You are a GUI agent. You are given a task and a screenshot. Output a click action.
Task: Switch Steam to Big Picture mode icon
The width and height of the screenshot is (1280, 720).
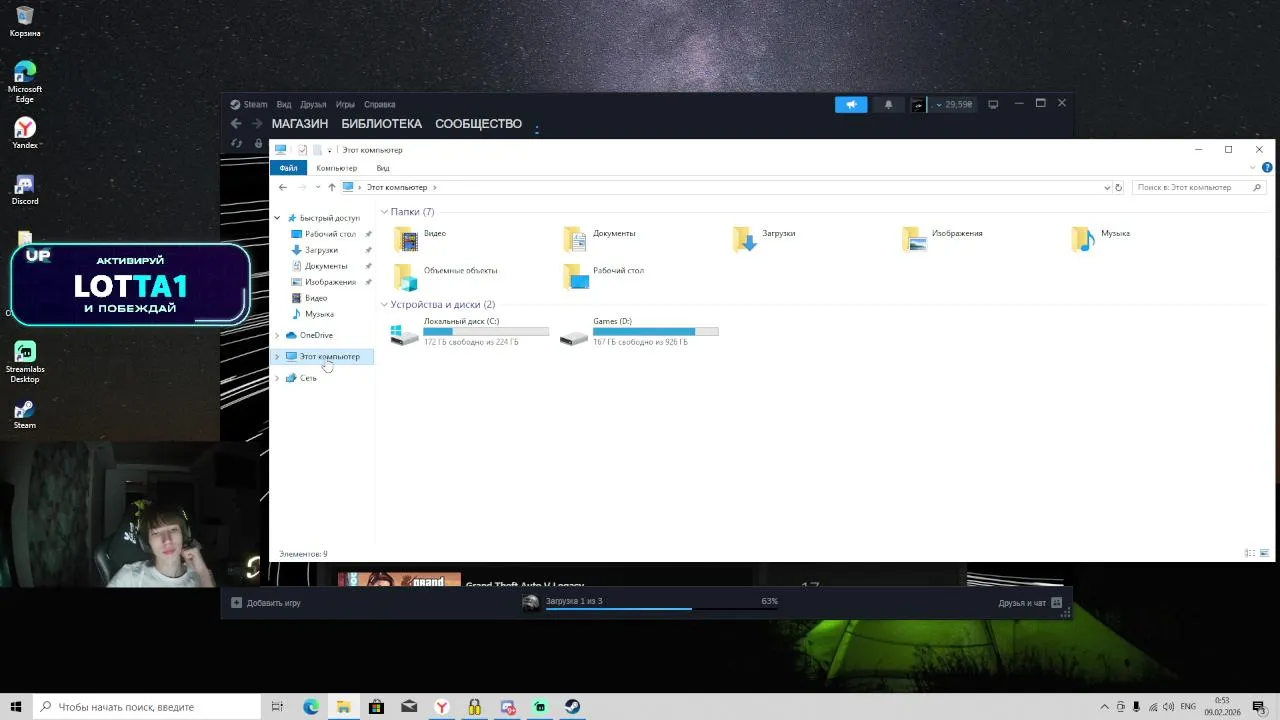click(x=993, y=104)
